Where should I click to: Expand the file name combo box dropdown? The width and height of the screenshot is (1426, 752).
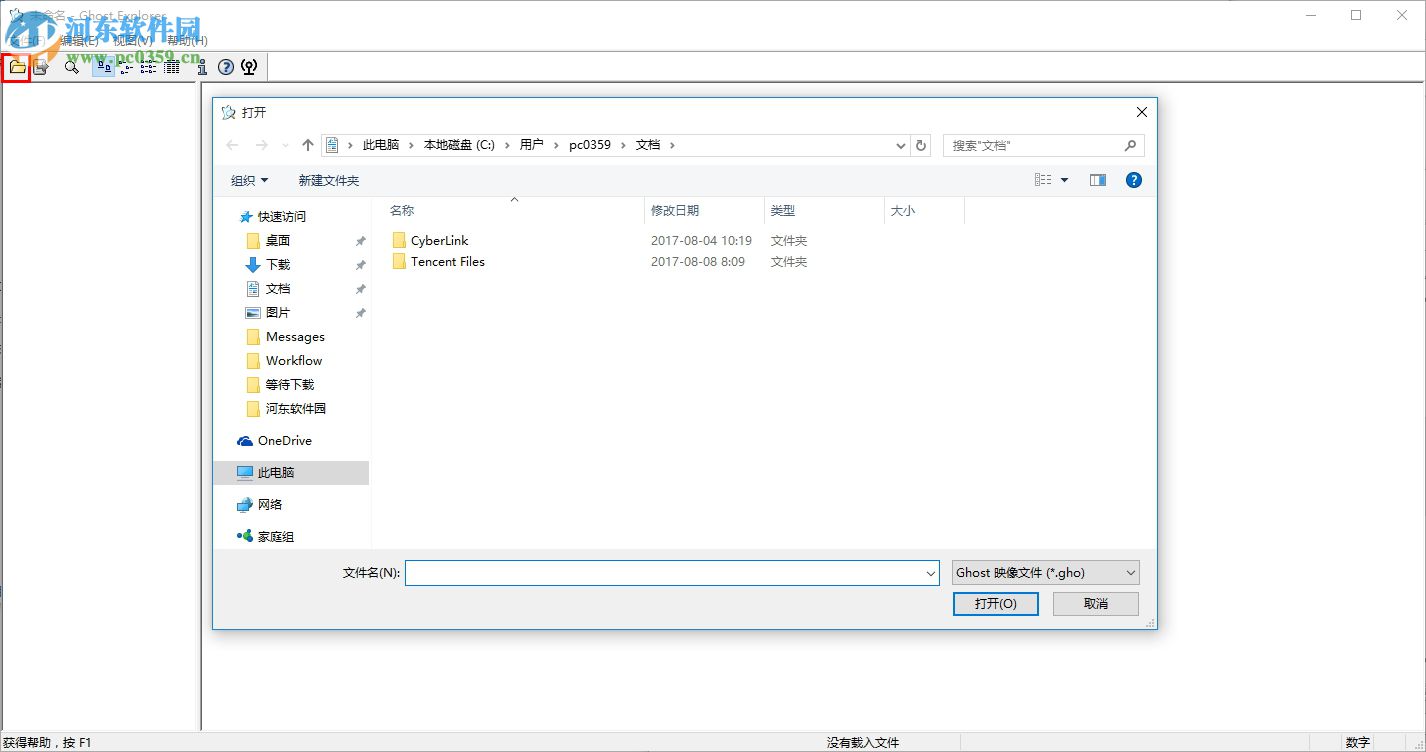pos(931,572)
